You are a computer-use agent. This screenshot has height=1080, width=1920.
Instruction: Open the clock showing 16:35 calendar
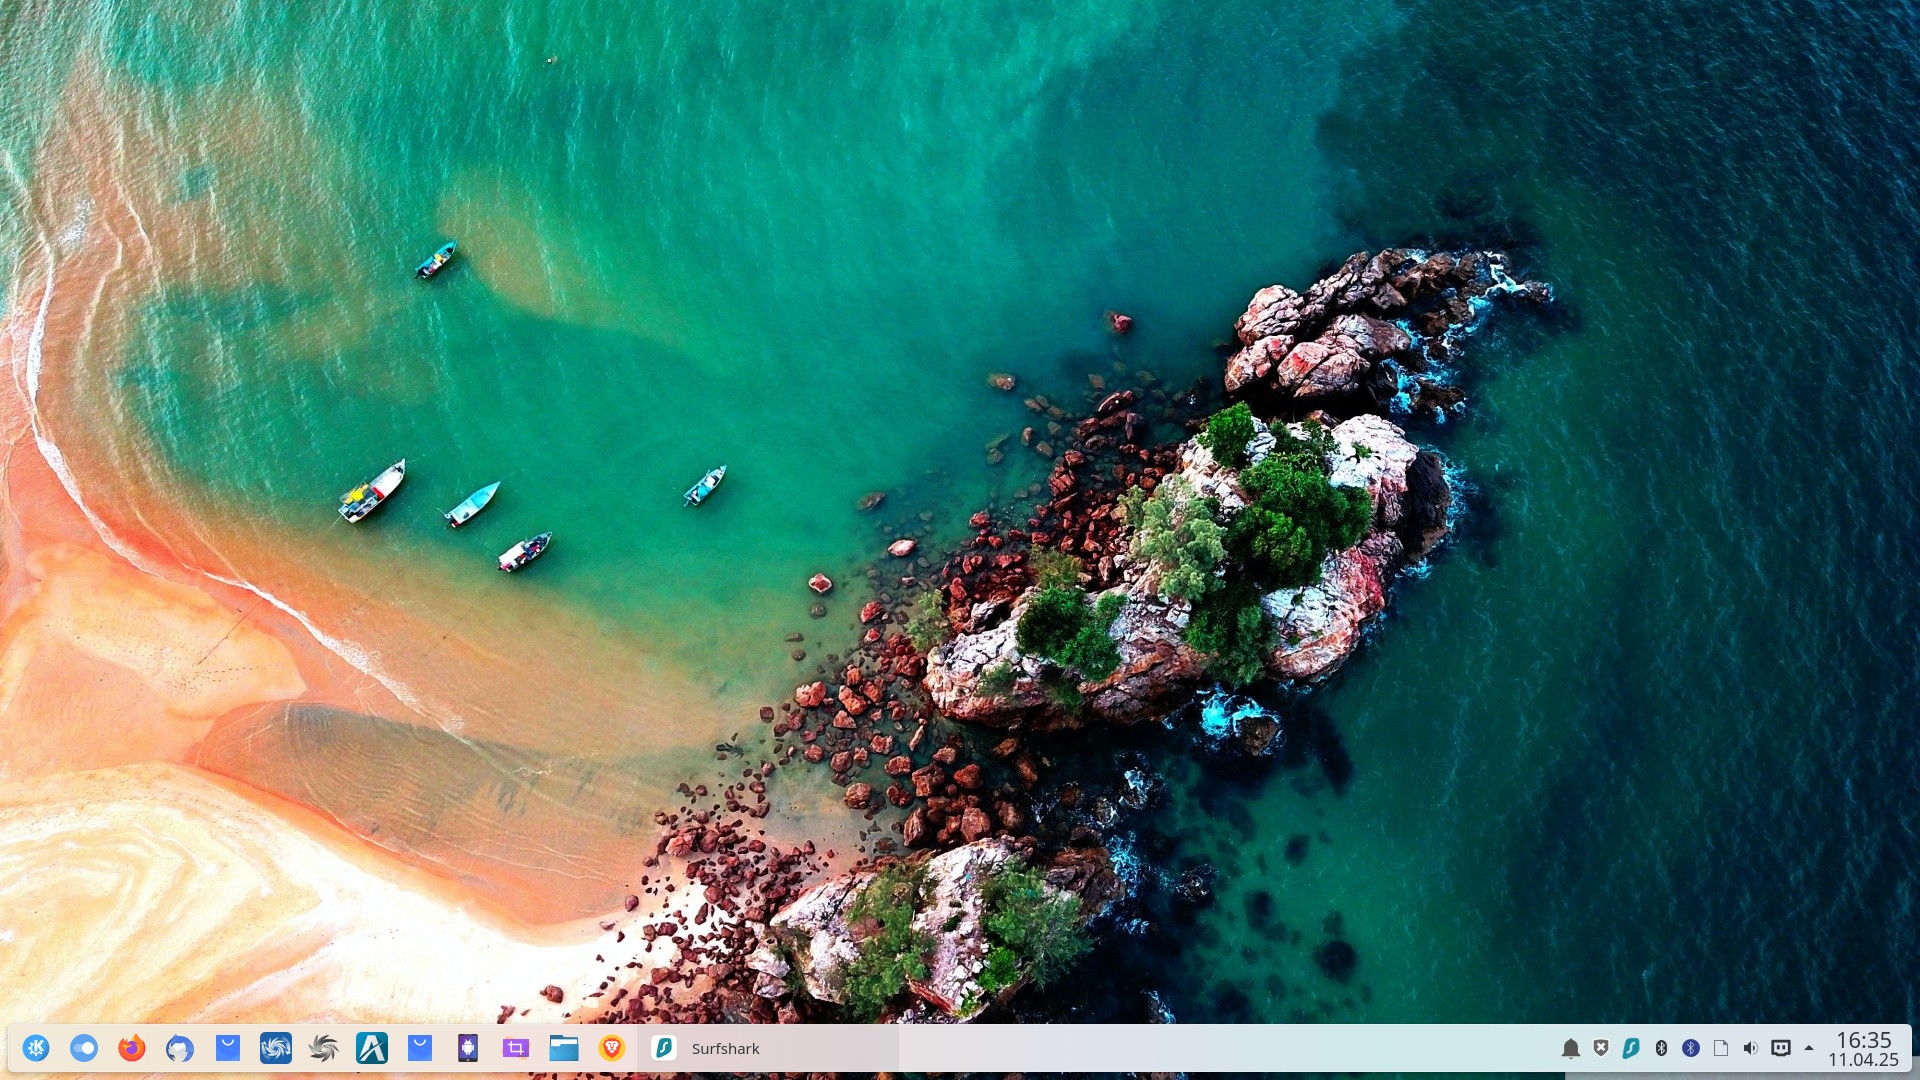1863,1049
